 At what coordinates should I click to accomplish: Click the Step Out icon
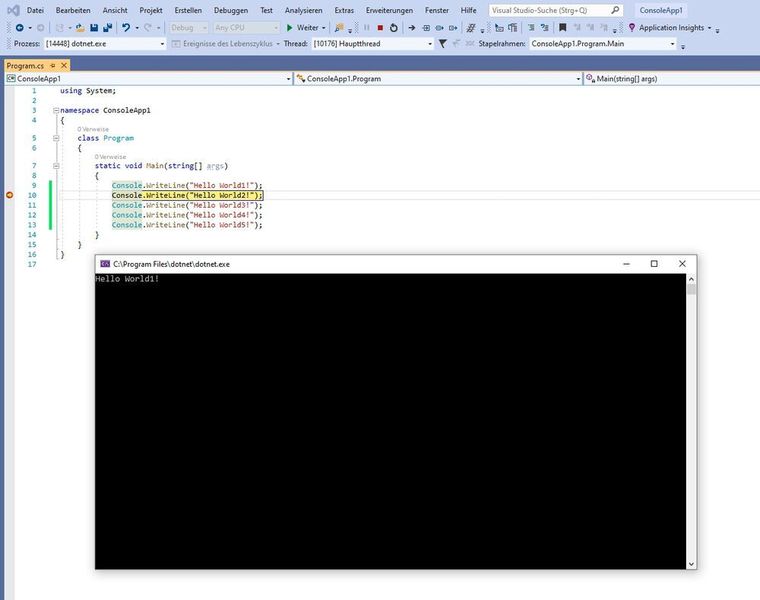coord(453,28)
